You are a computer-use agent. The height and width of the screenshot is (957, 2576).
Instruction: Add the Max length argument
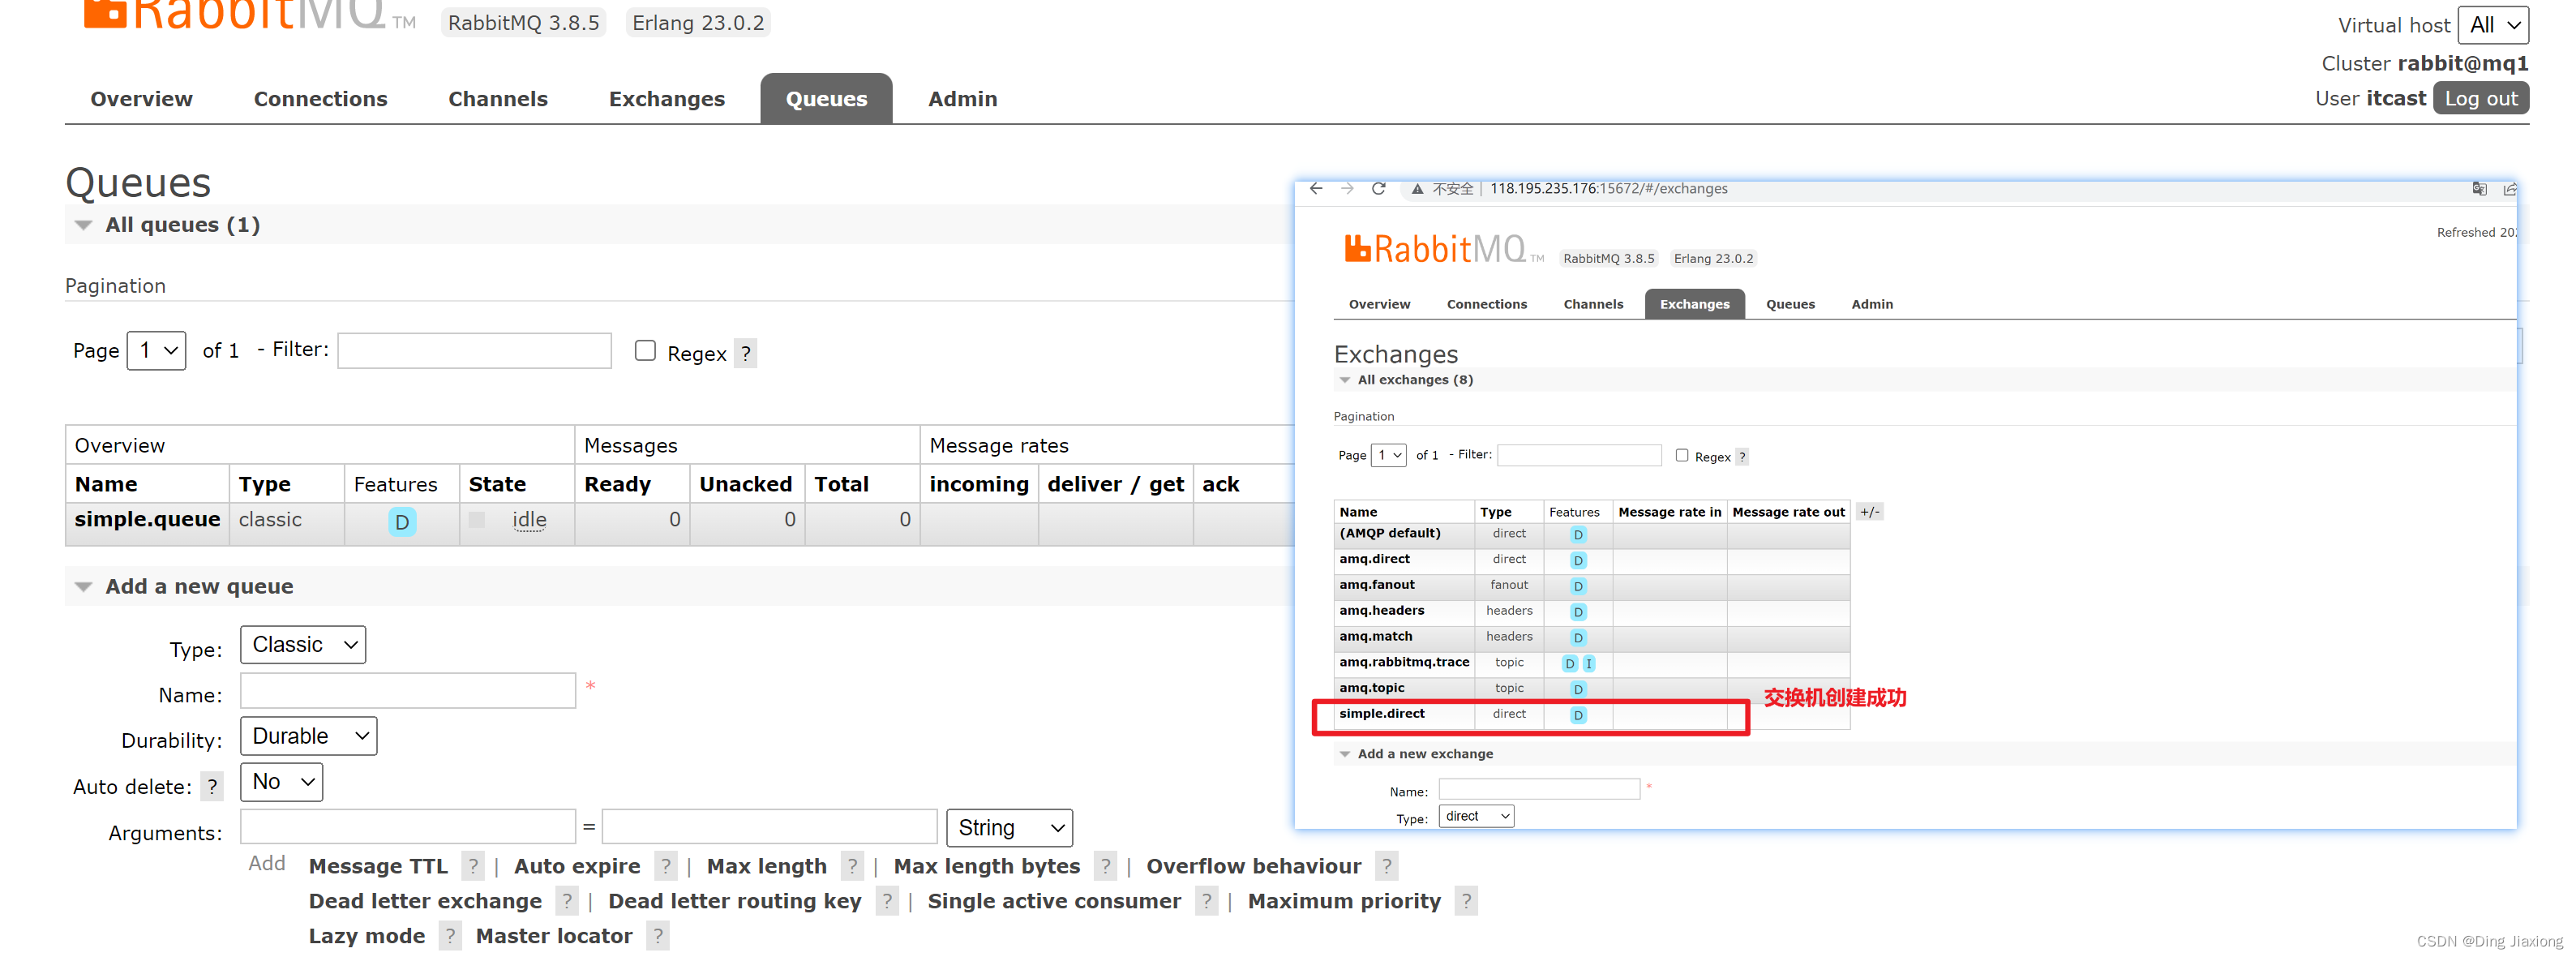coord(767,866)
